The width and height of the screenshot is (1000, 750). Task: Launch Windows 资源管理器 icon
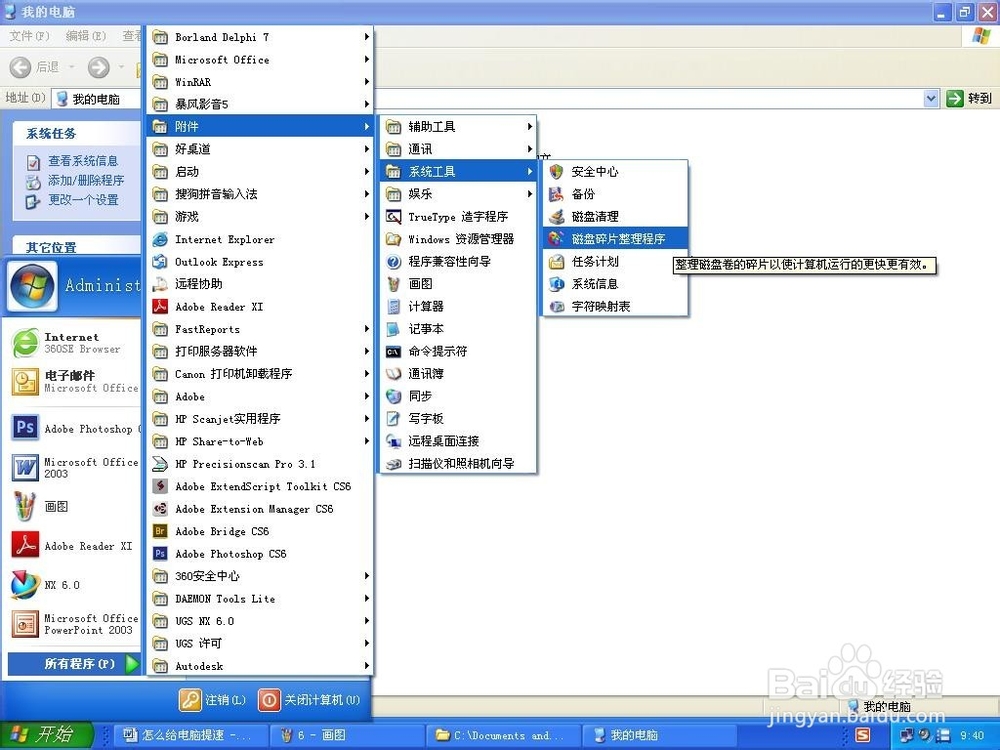pos(393,239)
